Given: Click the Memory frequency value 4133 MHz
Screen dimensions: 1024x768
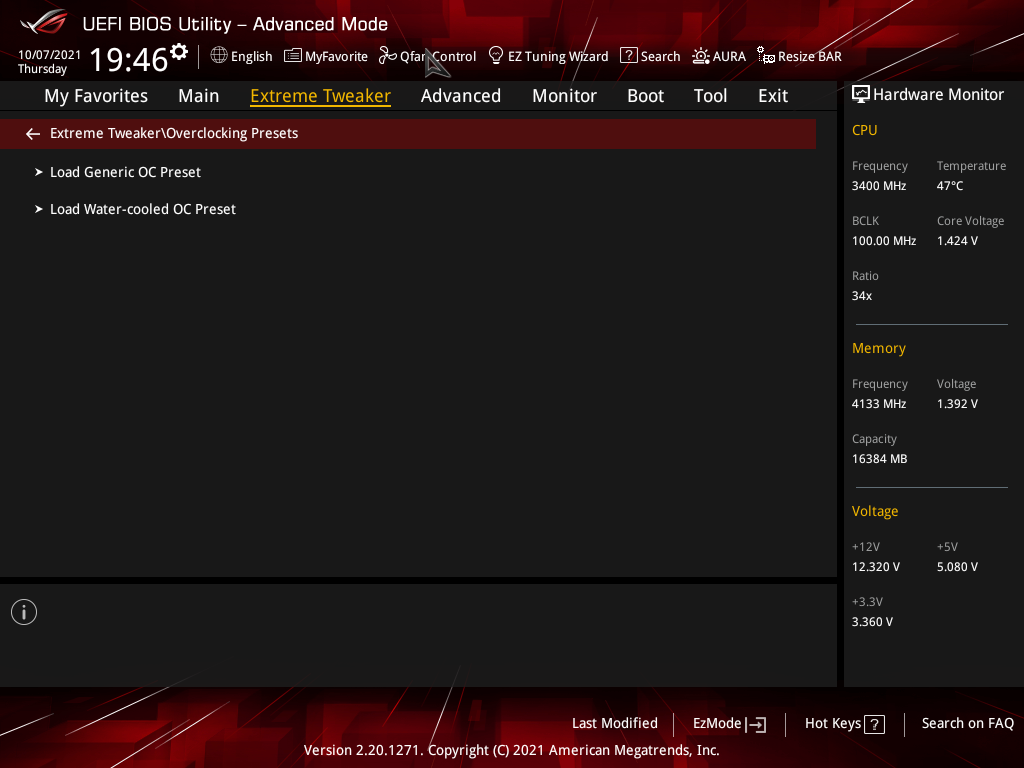Looking at the screenshot, I should pos(879,404).
